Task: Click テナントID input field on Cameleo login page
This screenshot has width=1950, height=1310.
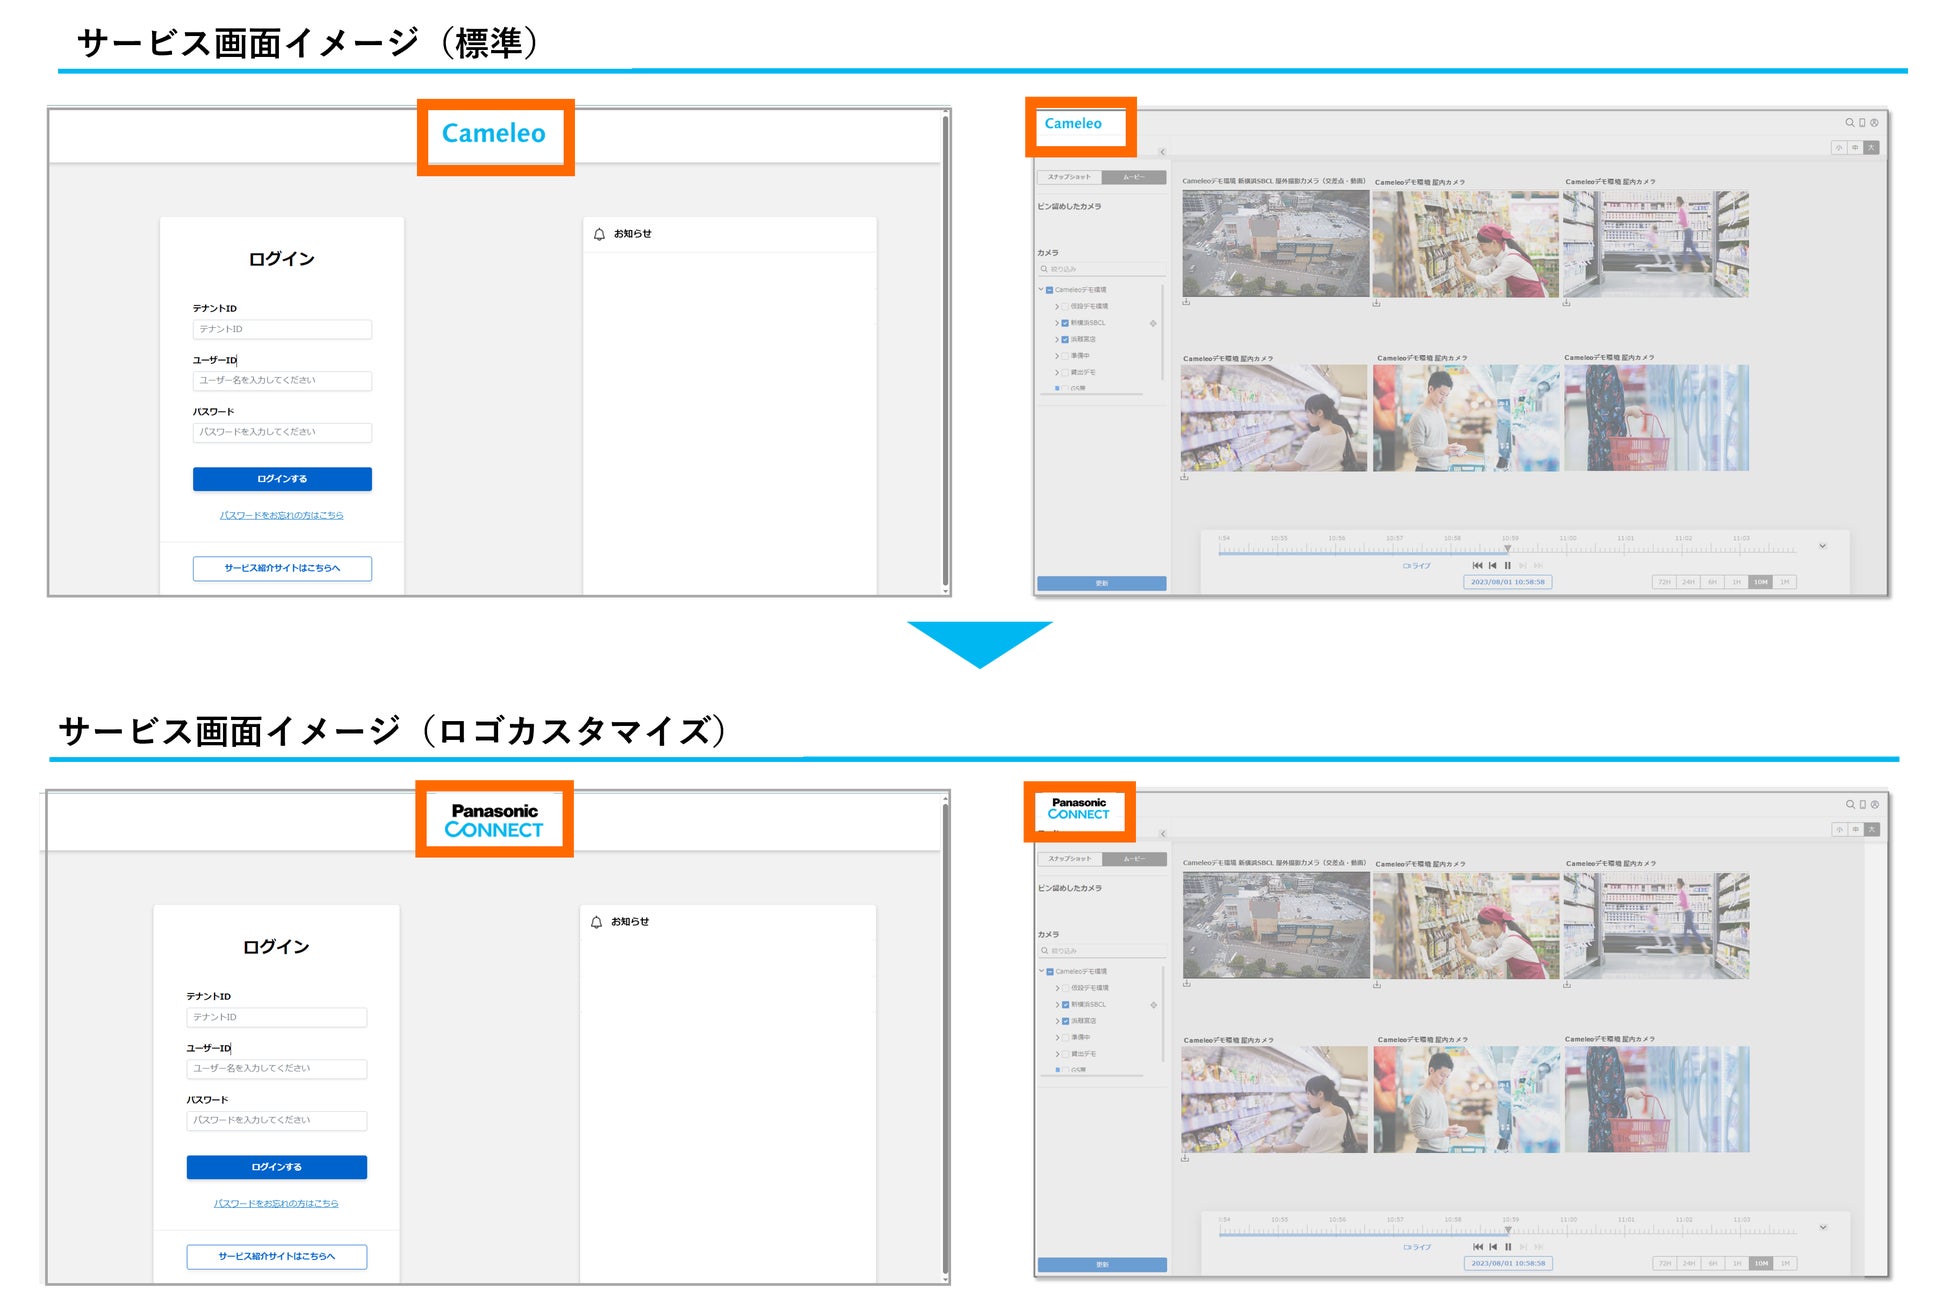Action: [282, 329]
